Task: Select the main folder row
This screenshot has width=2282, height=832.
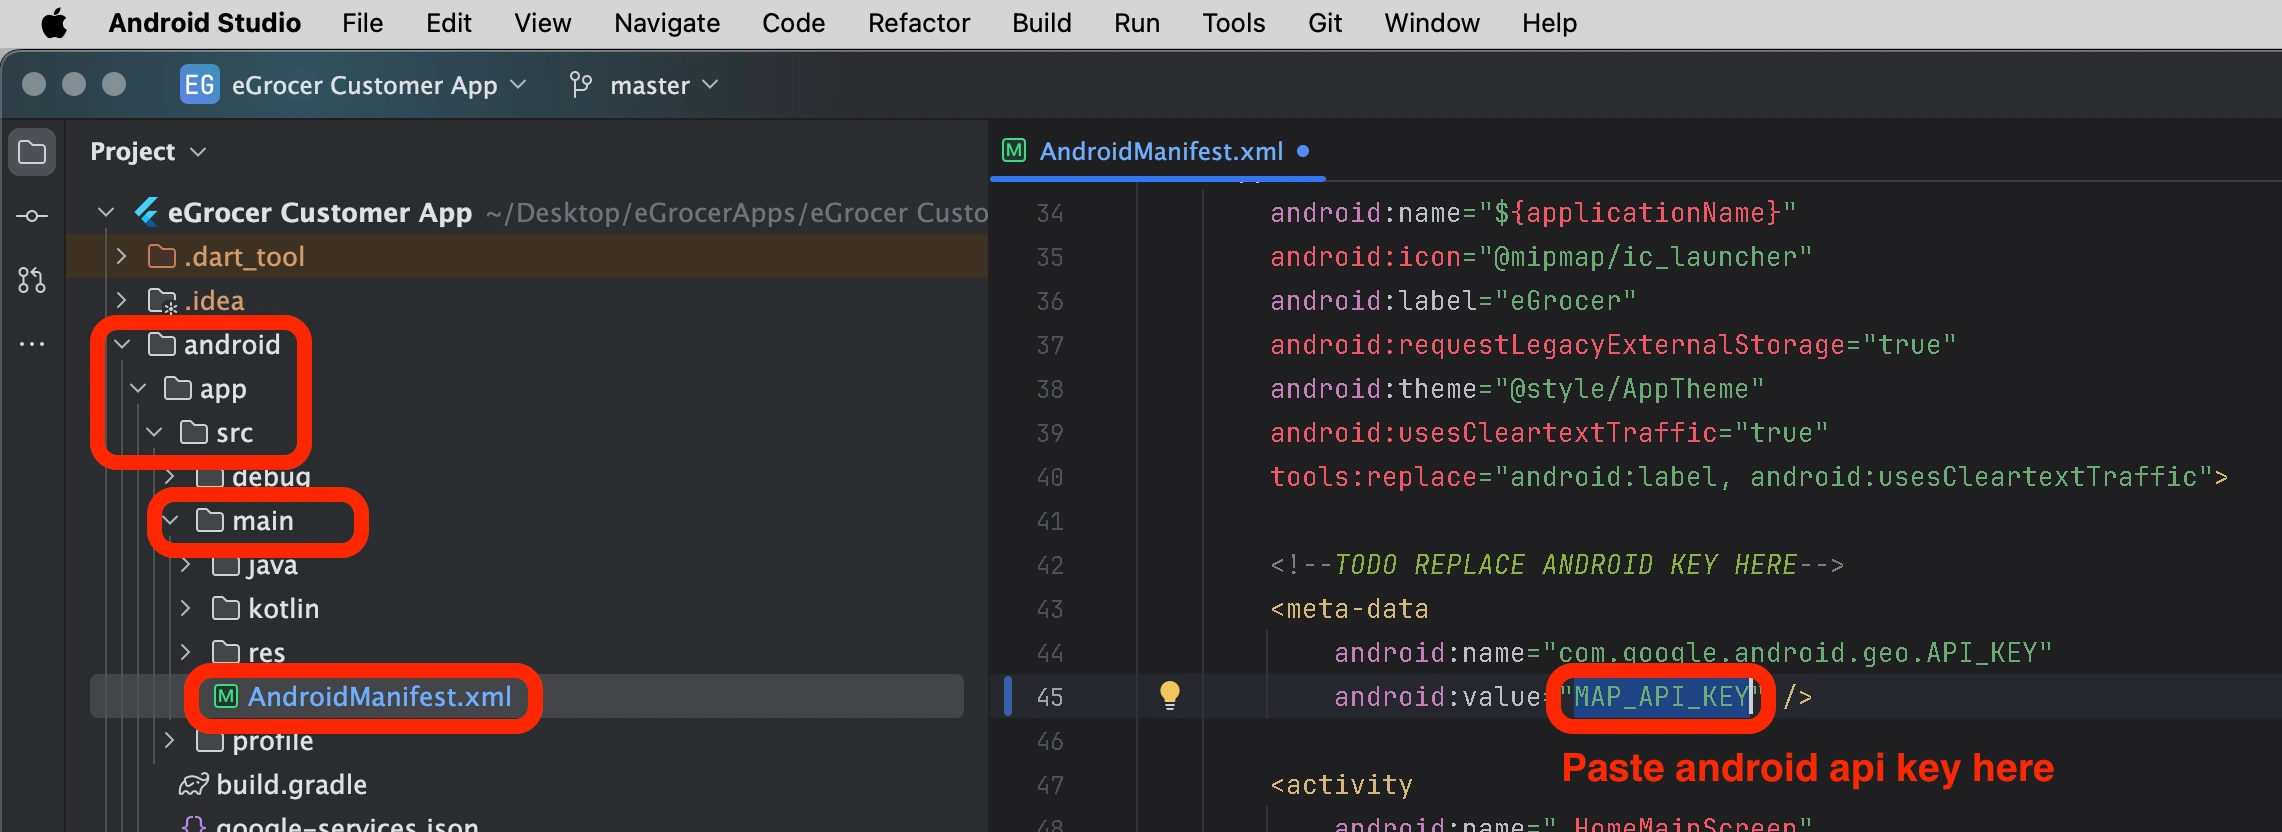Action: tap(527, 520)
